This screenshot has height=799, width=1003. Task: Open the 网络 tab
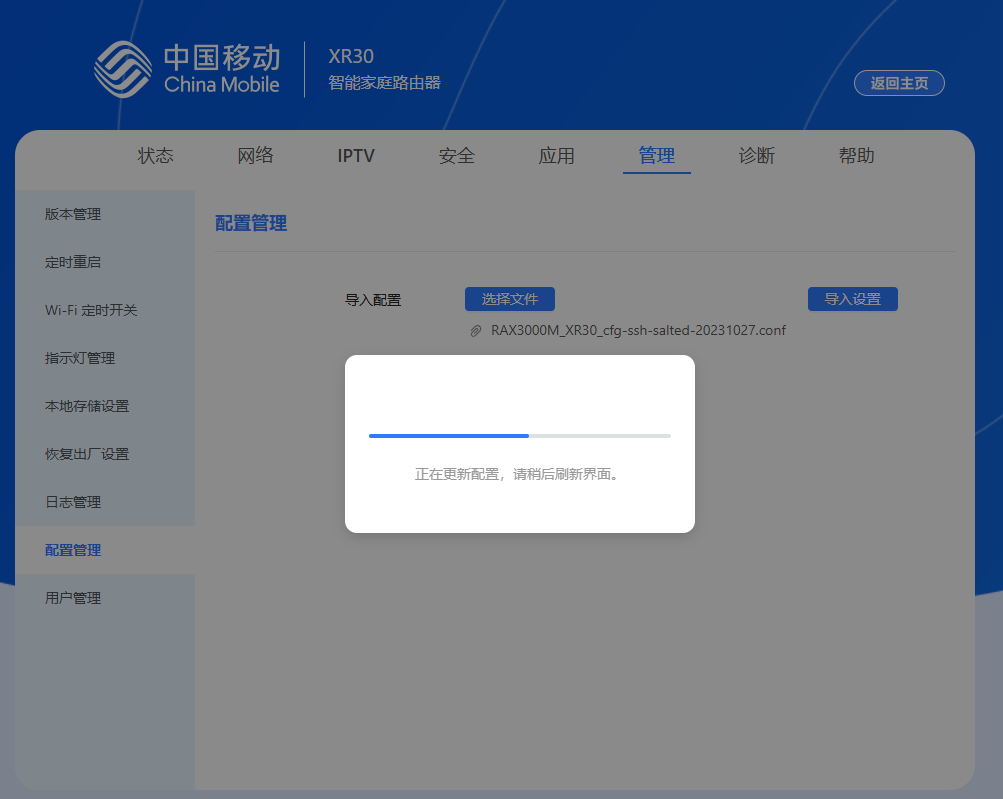(255, 156)
